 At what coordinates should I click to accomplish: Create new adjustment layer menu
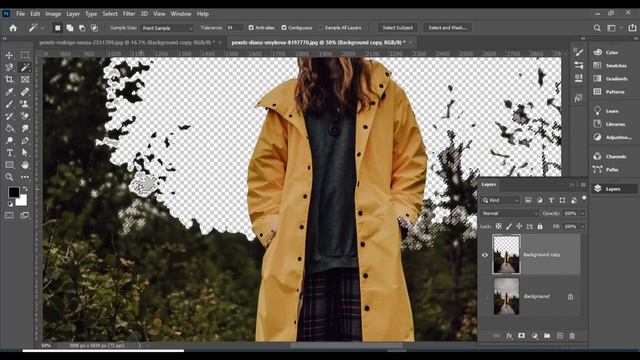(534, 336)
